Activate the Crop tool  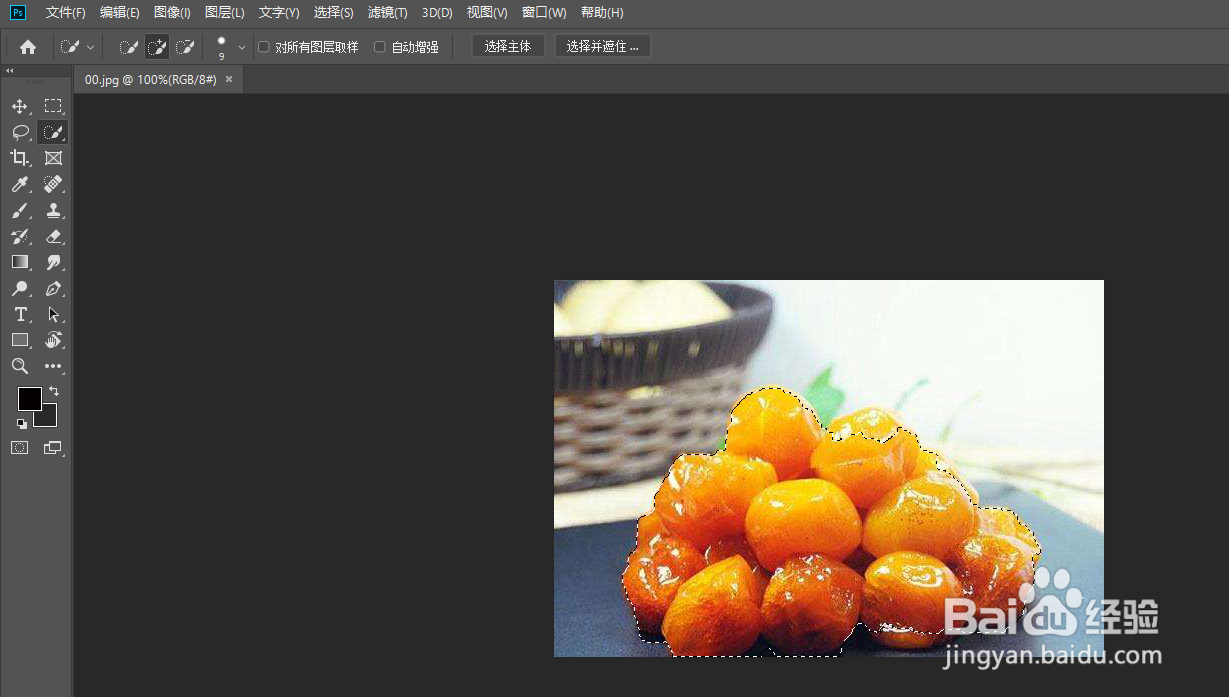[x=20, y=157]
